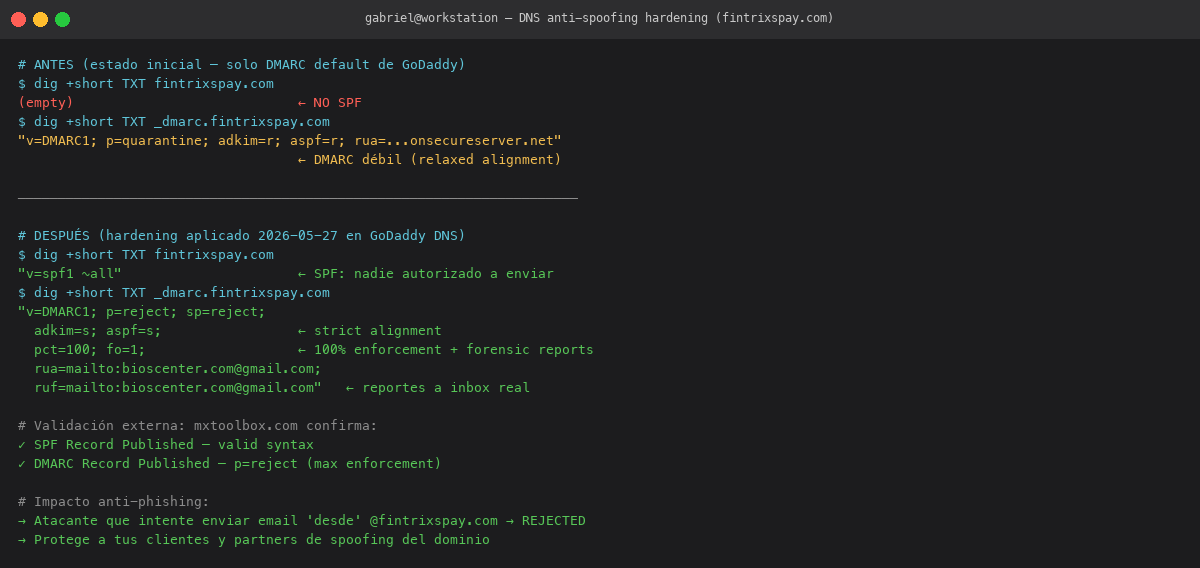1200x568 pixels.
Task: Select the '# ANTES (estado inicial' comment line
Action: coord(242,65)
